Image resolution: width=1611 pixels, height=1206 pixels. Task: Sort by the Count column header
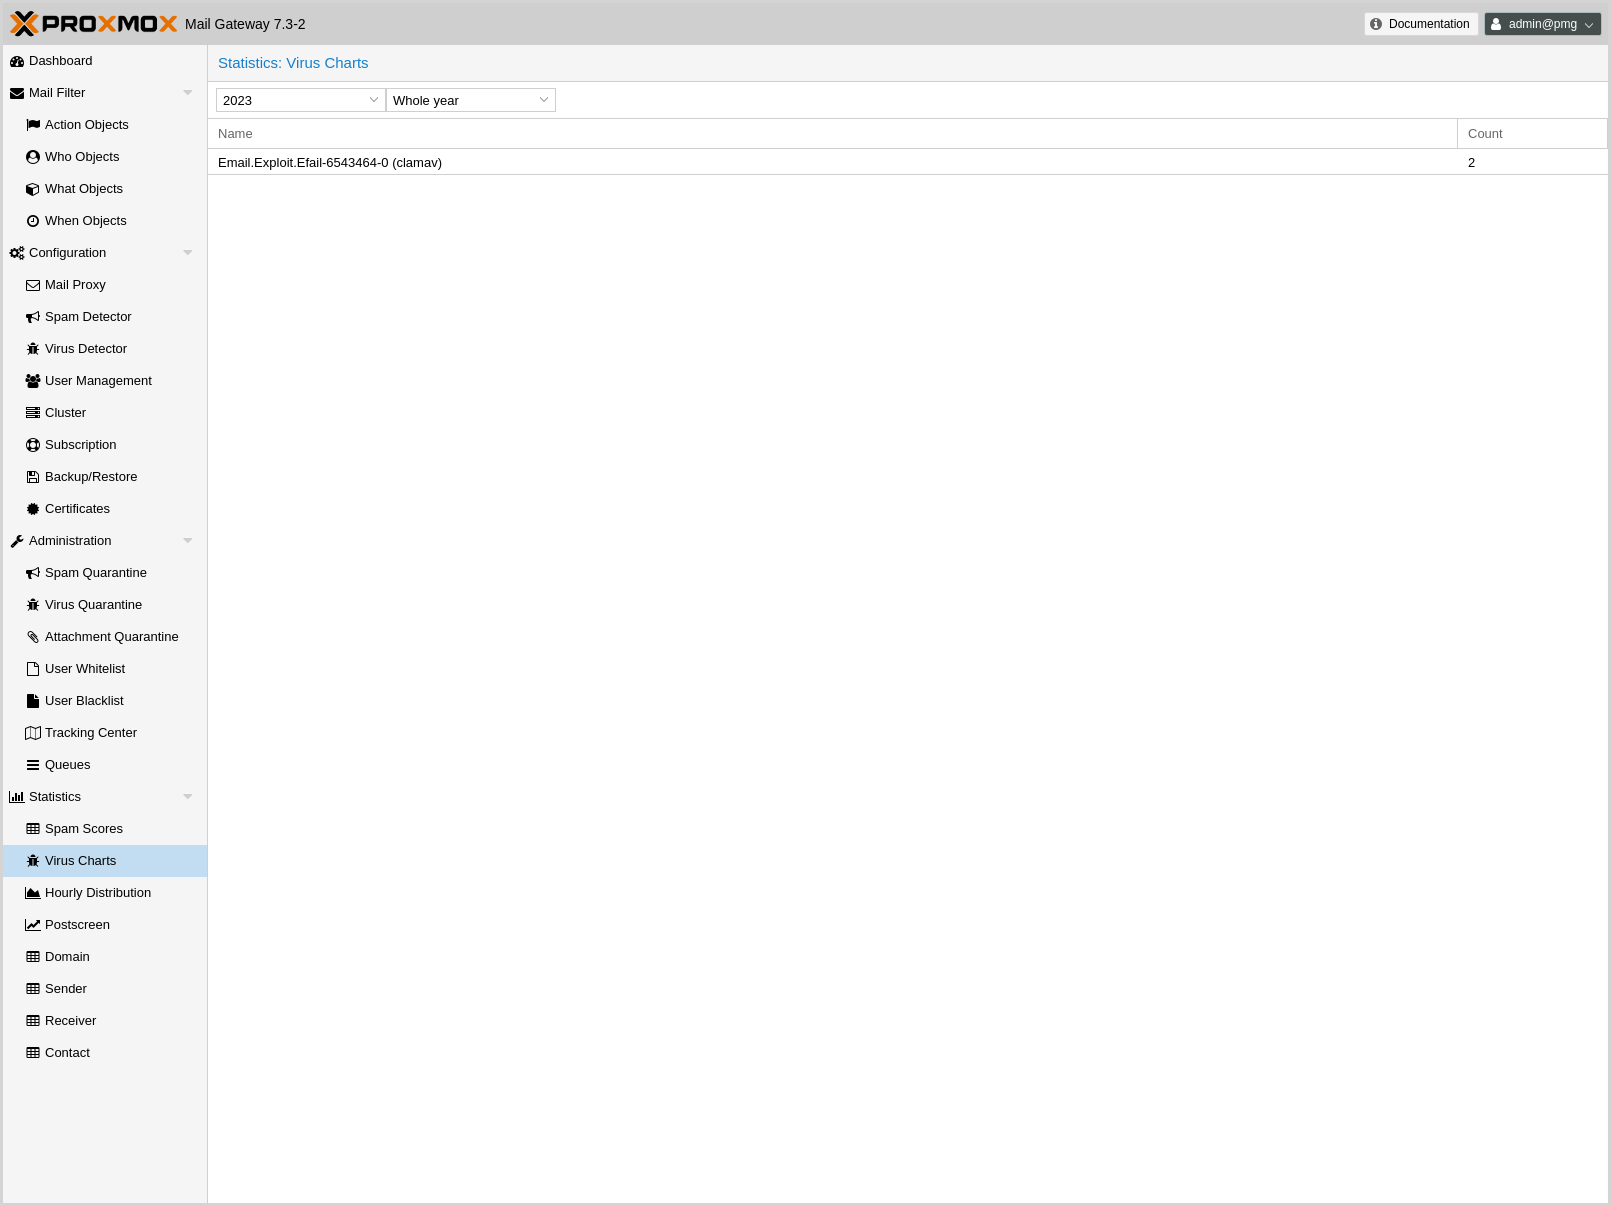coord(1530,134)
